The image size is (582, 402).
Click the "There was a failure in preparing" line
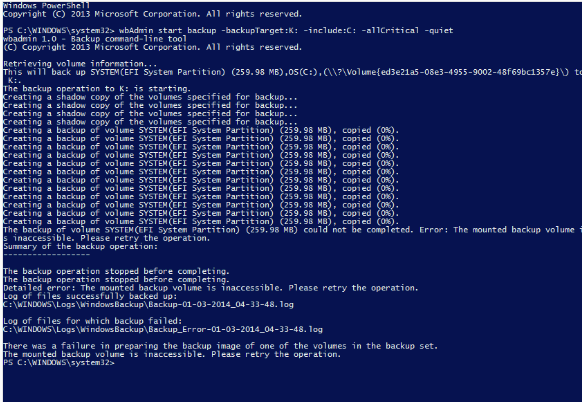pyautogui.click(x=220, y=346)
